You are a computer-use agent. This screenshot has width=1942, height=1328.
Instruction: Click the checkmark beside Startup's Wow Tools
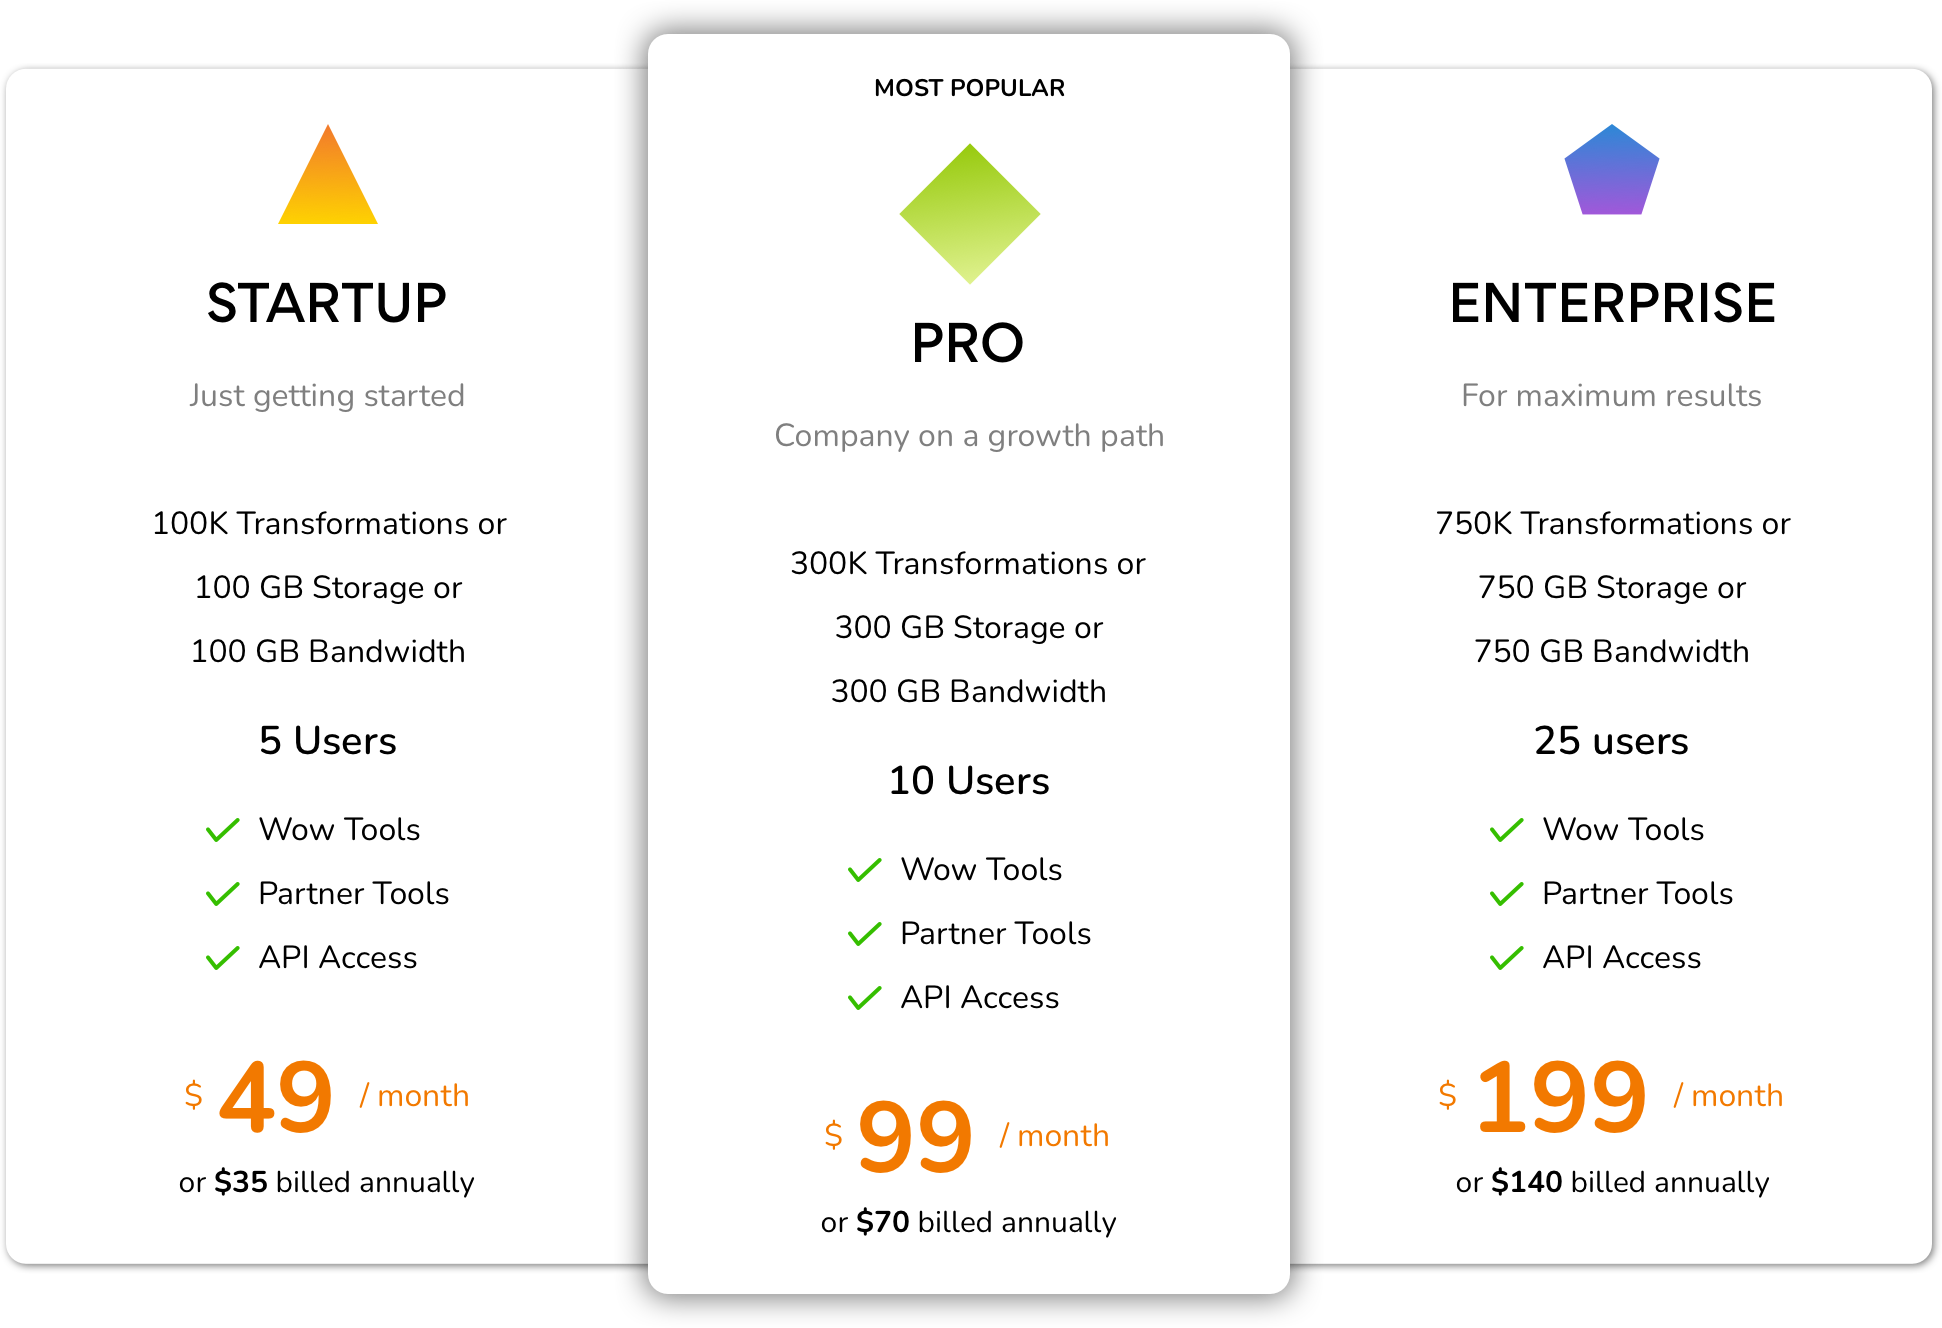[222, 830]
